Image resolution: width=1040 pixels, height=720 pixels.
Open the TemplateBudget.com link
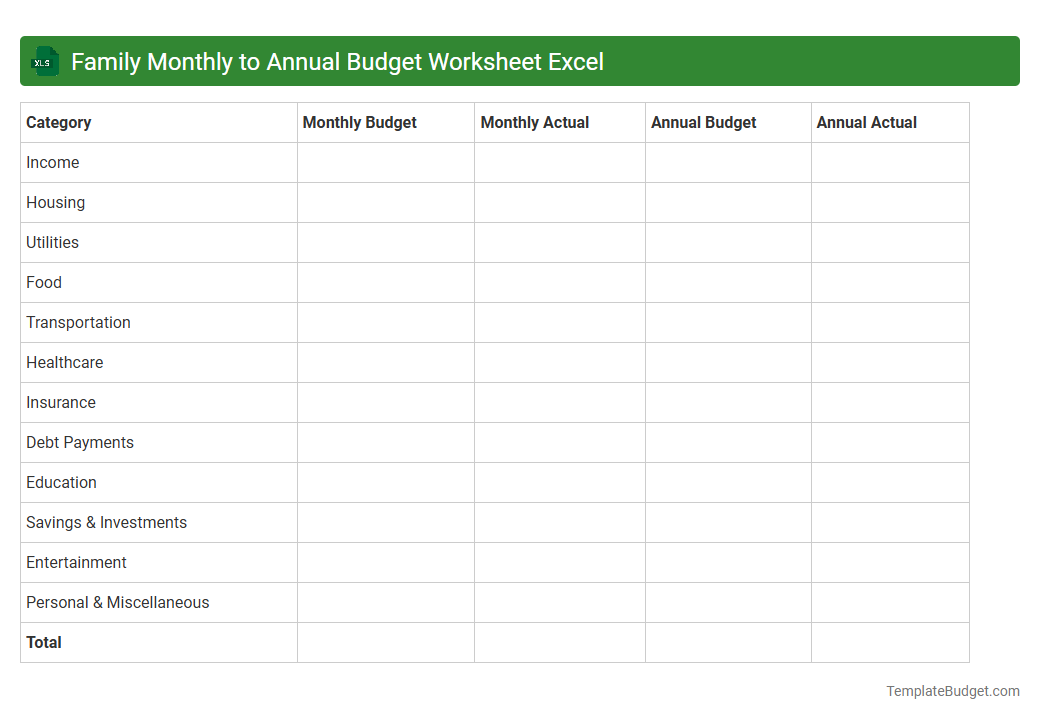952,690
